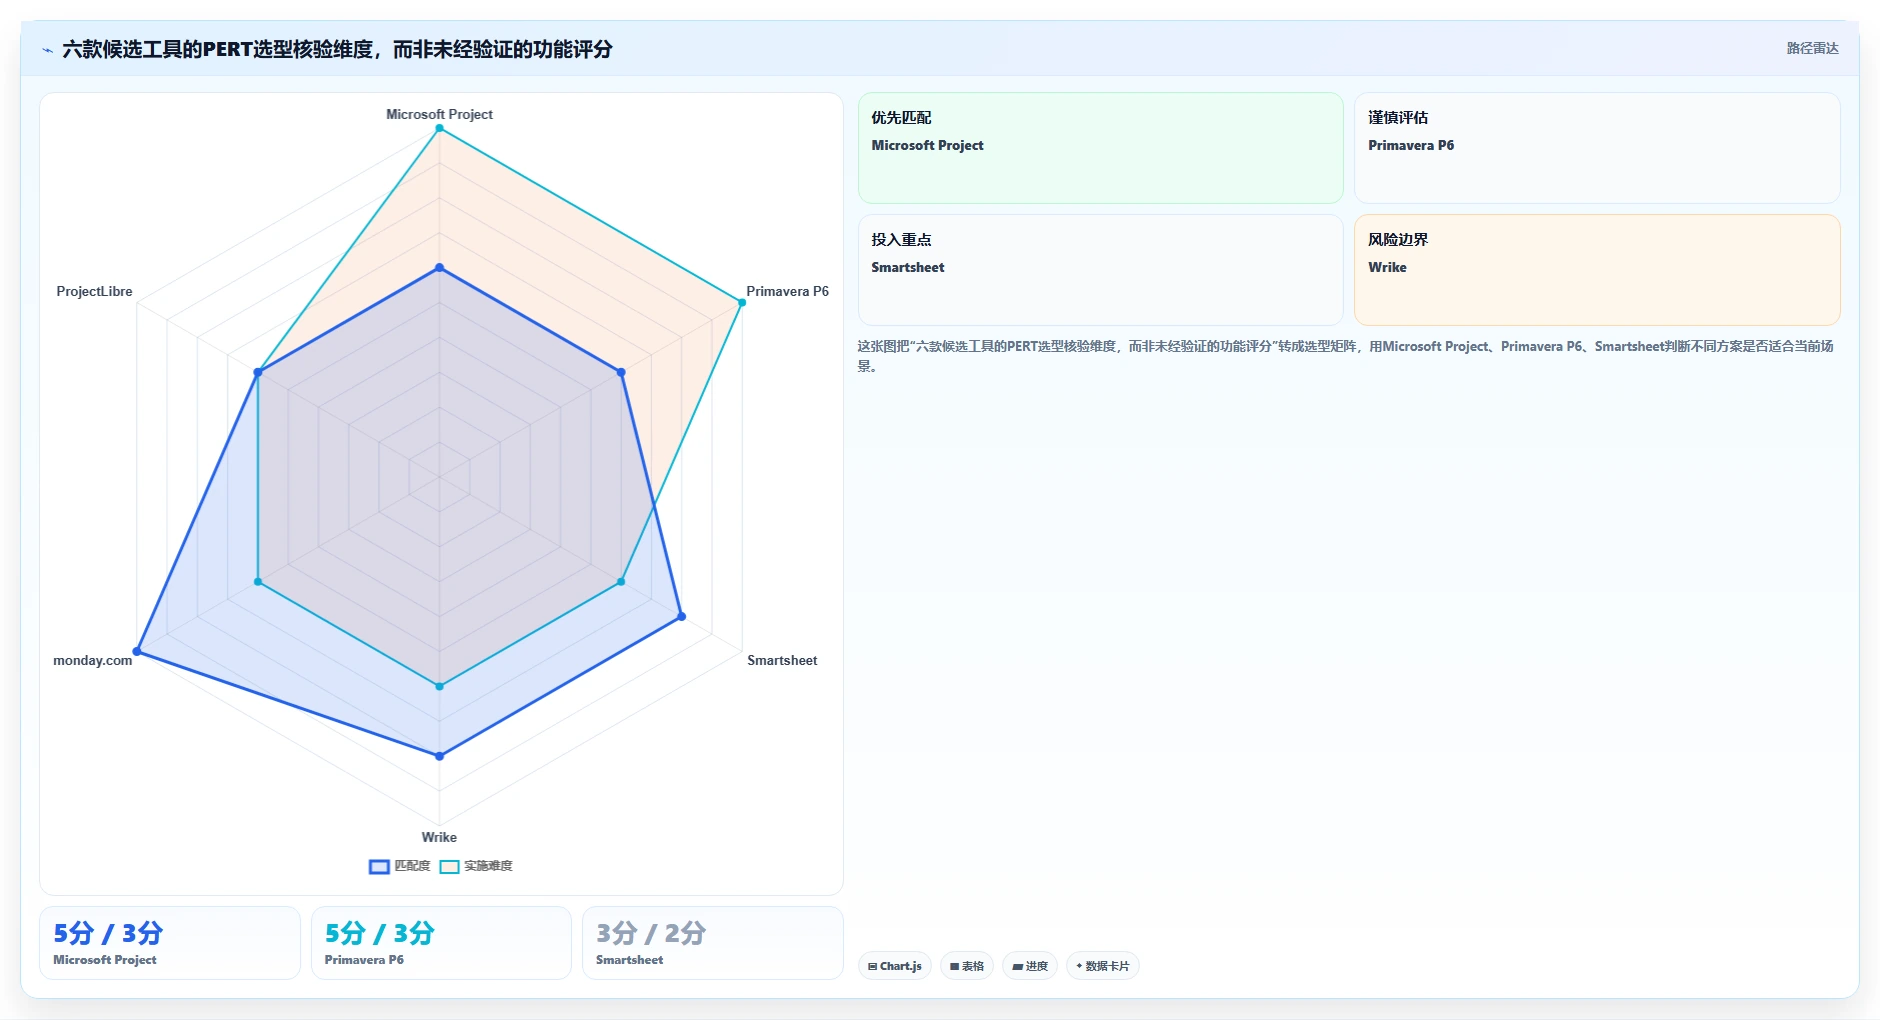The width and height of the screenshot is (1880, 1020).
Task: Open the 谨慎评估 Primavera P6 card
Action: point(1597,148)
